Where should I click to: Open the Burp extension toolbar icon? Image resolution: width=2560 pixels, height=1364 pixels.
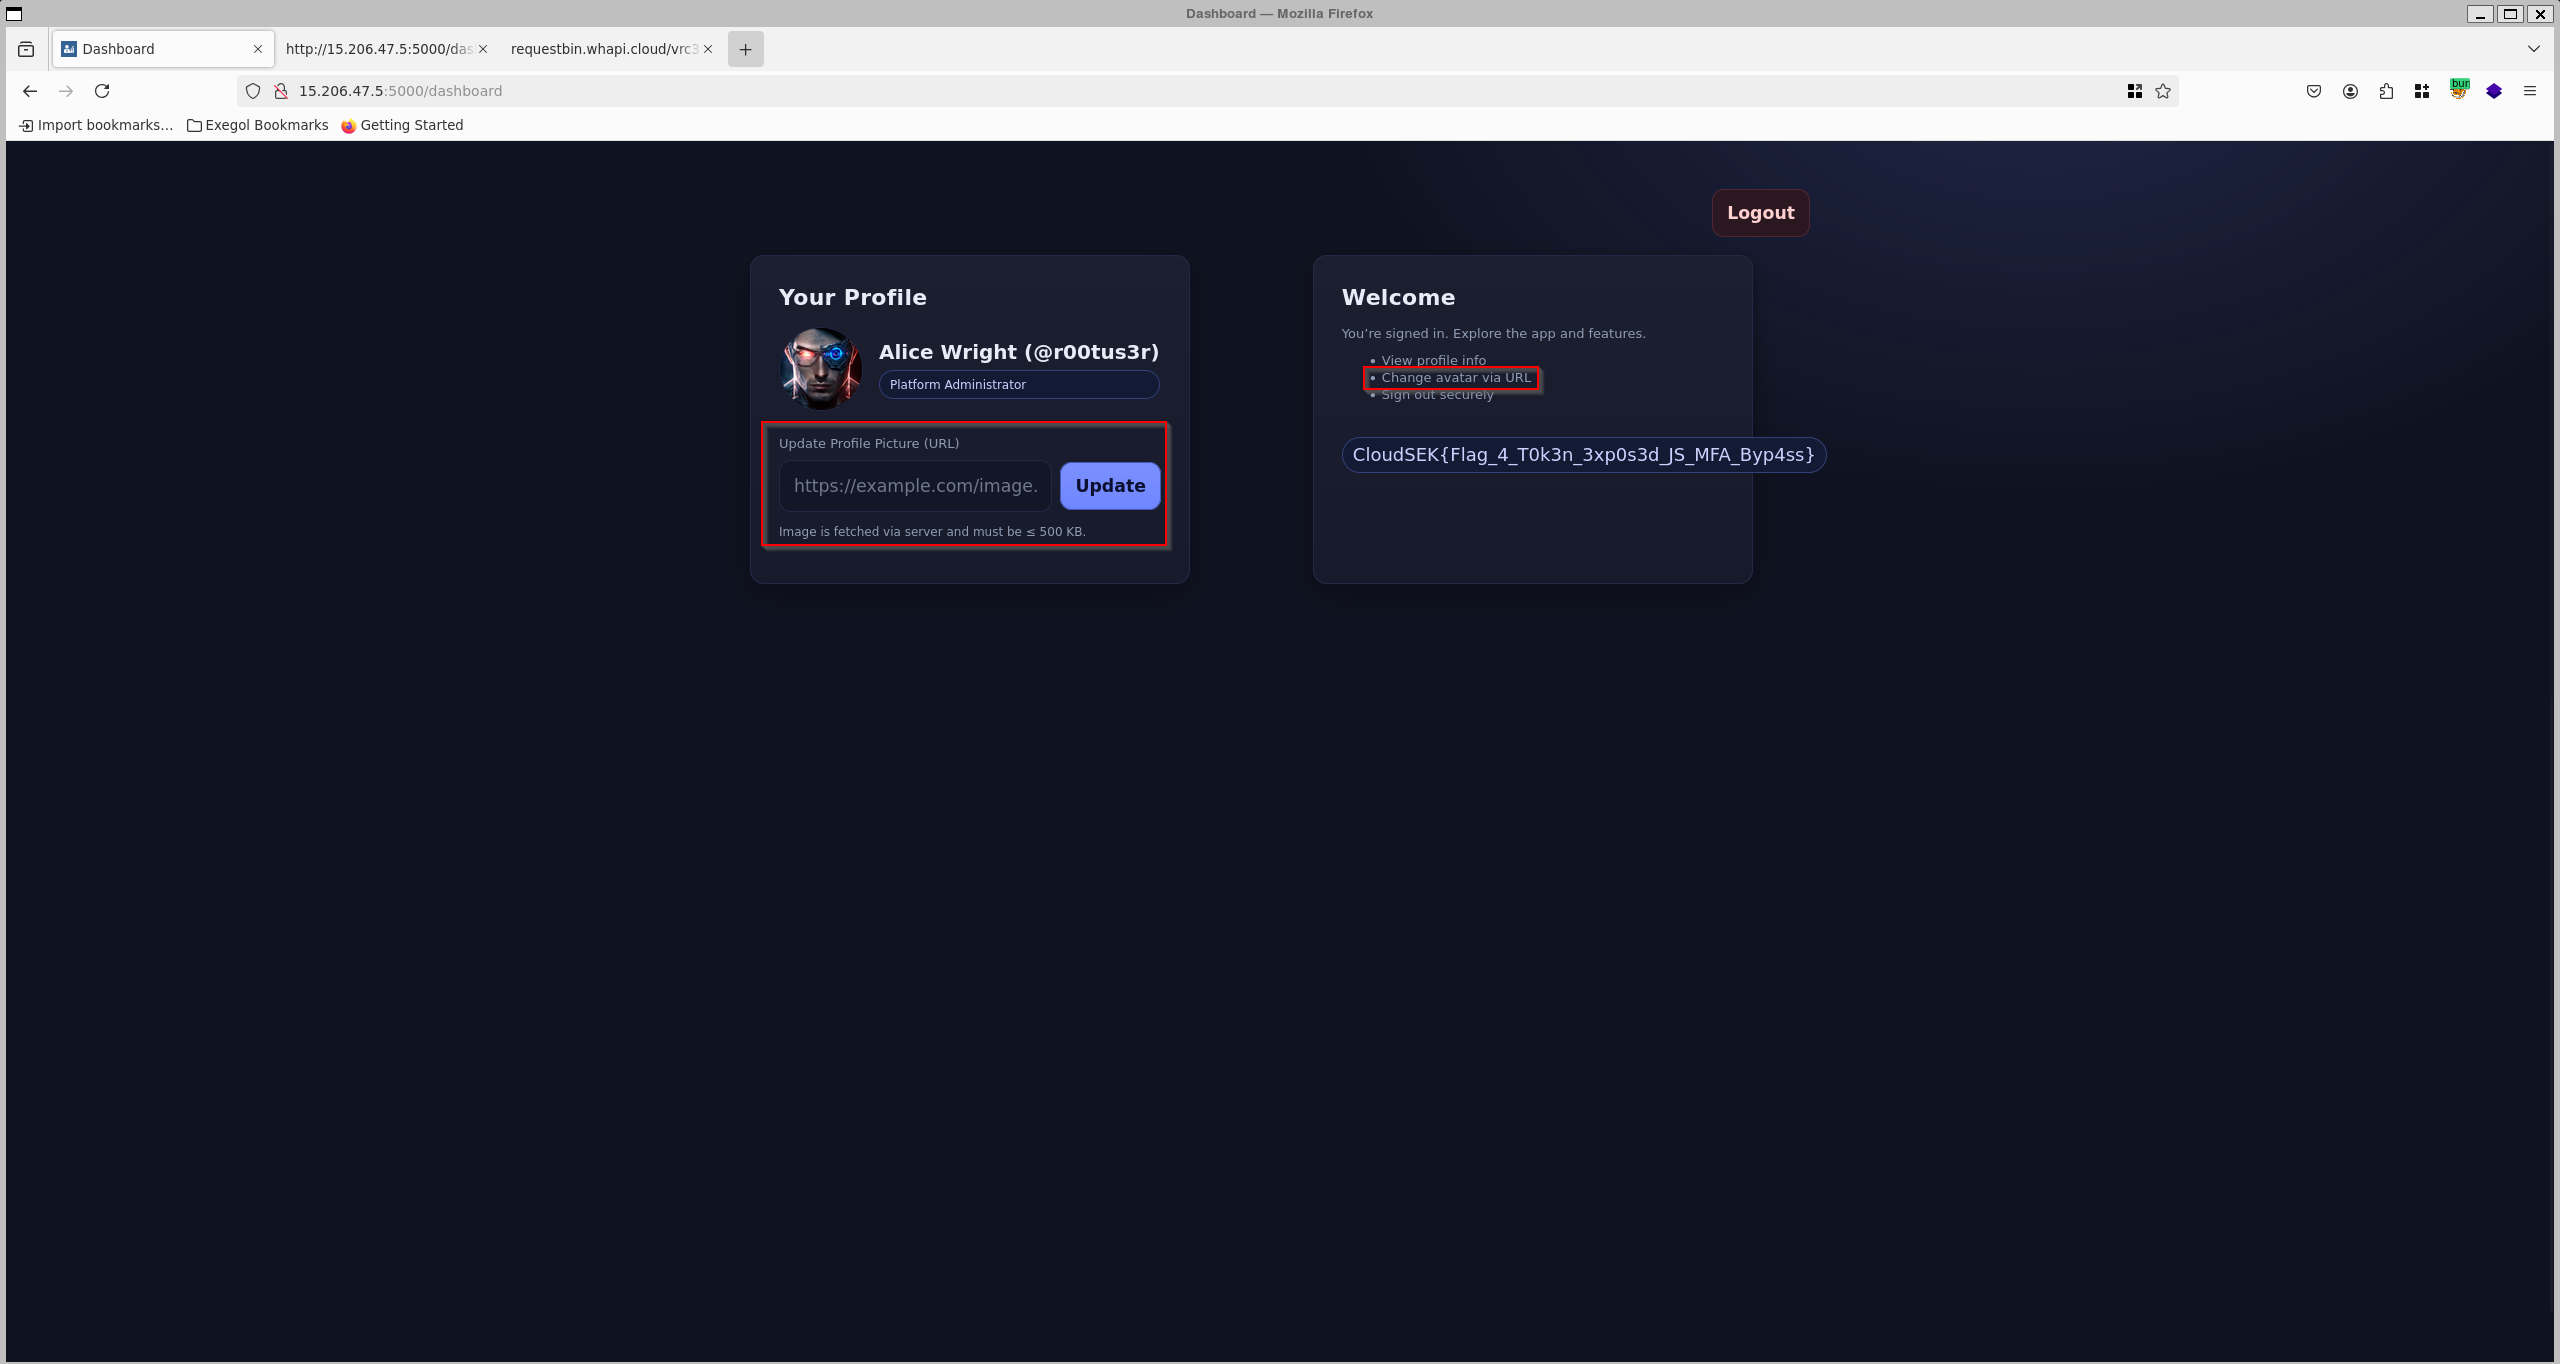tap(2458, 91)
